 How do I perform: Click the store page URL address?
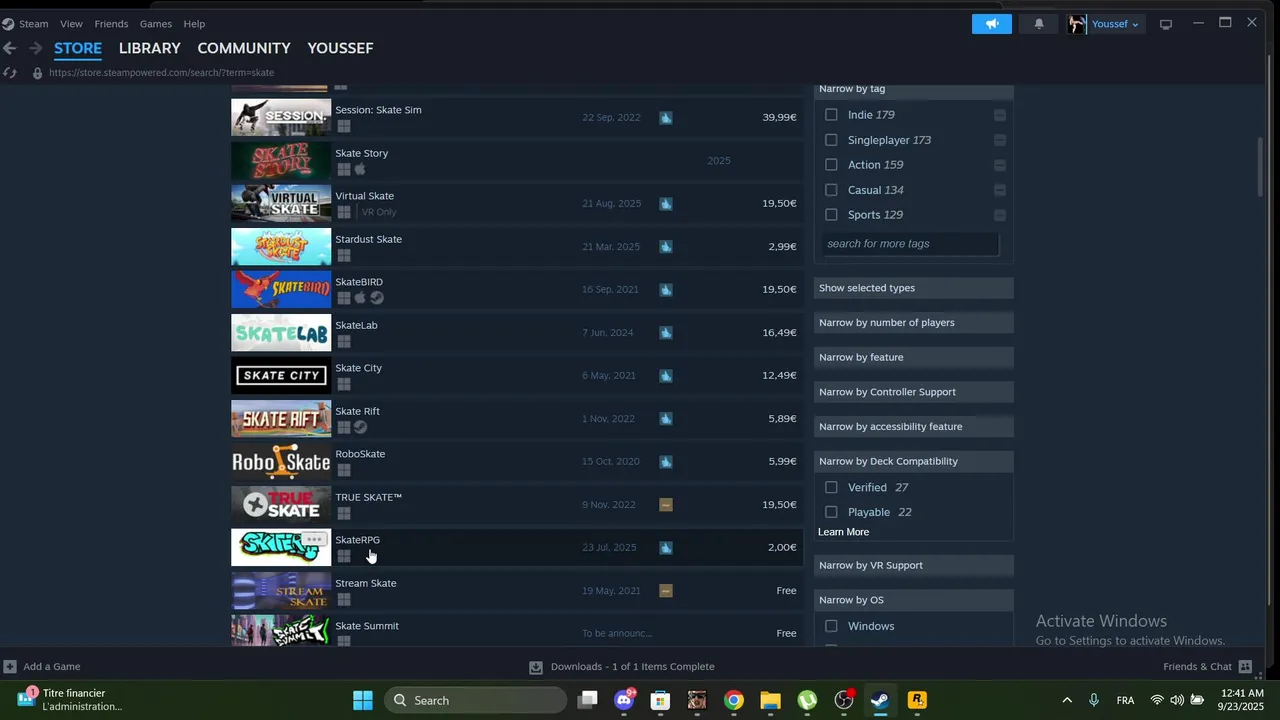pos(161,73)
